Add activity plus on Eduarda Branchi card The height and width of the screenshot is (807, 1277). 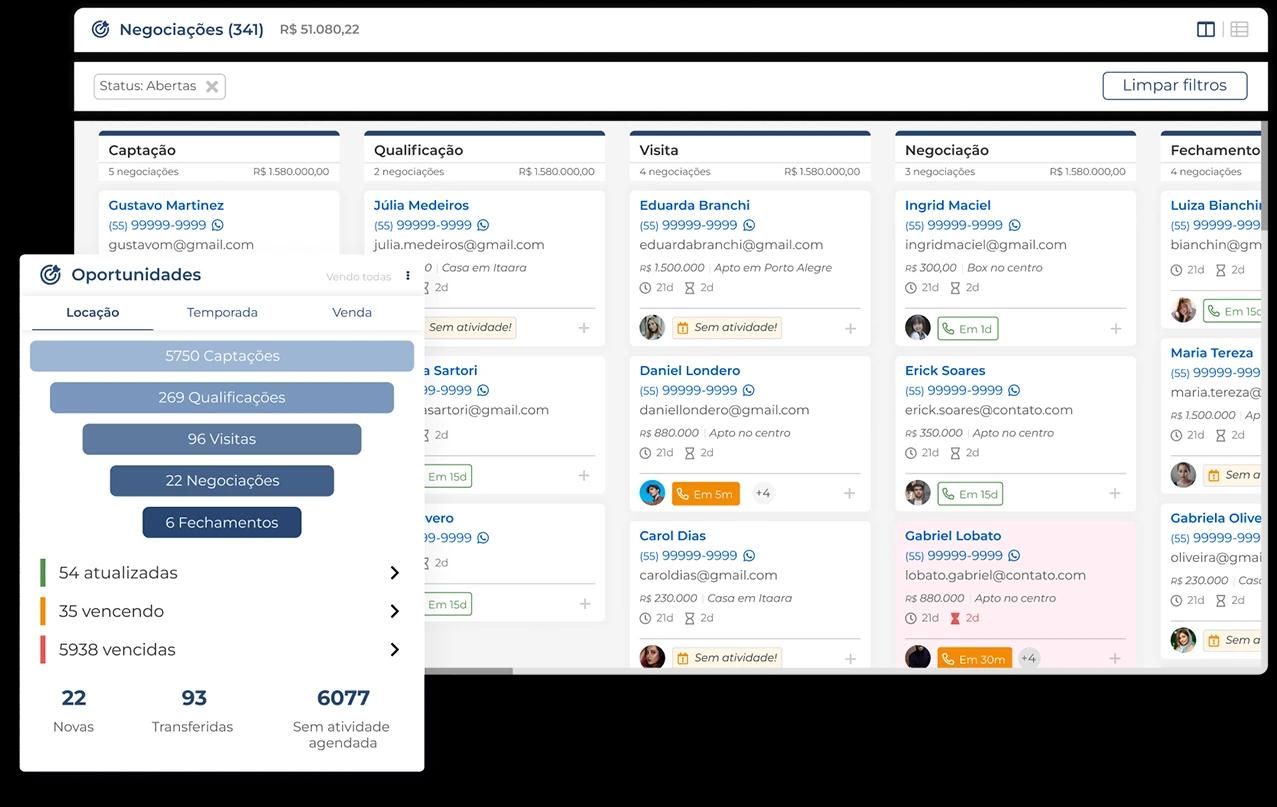click(850, 328)
